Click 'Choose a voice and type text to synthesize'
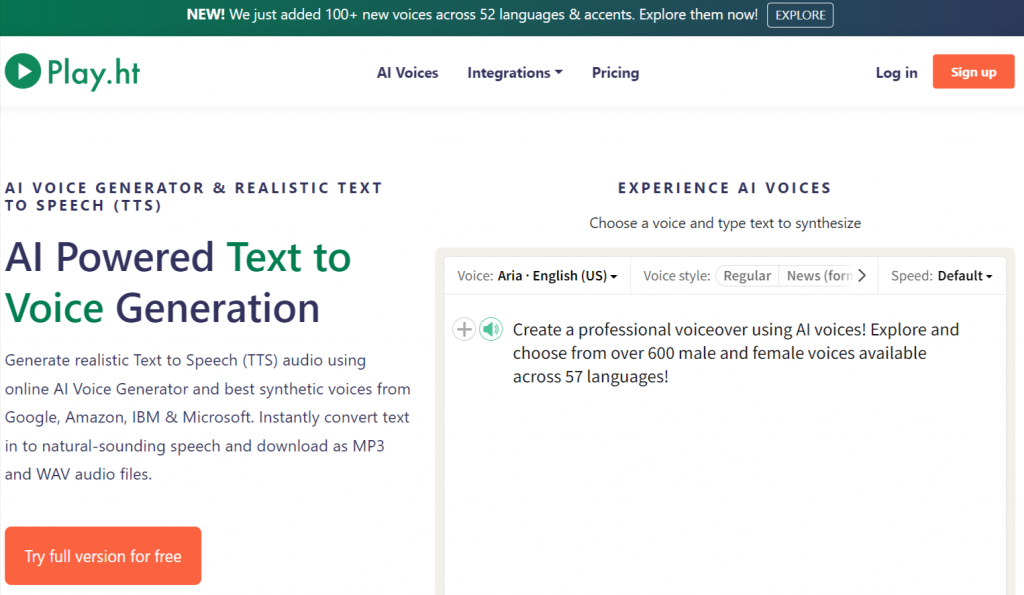Screen dimensions: 1024x595 tap(725, 223)
